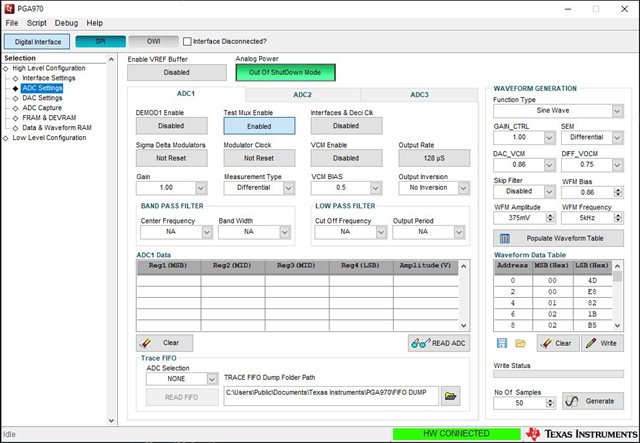The height and width of the screenshot is (443, 640).
Task: Click the PGA970 app icon in title bar
Action: coord(9,9)
